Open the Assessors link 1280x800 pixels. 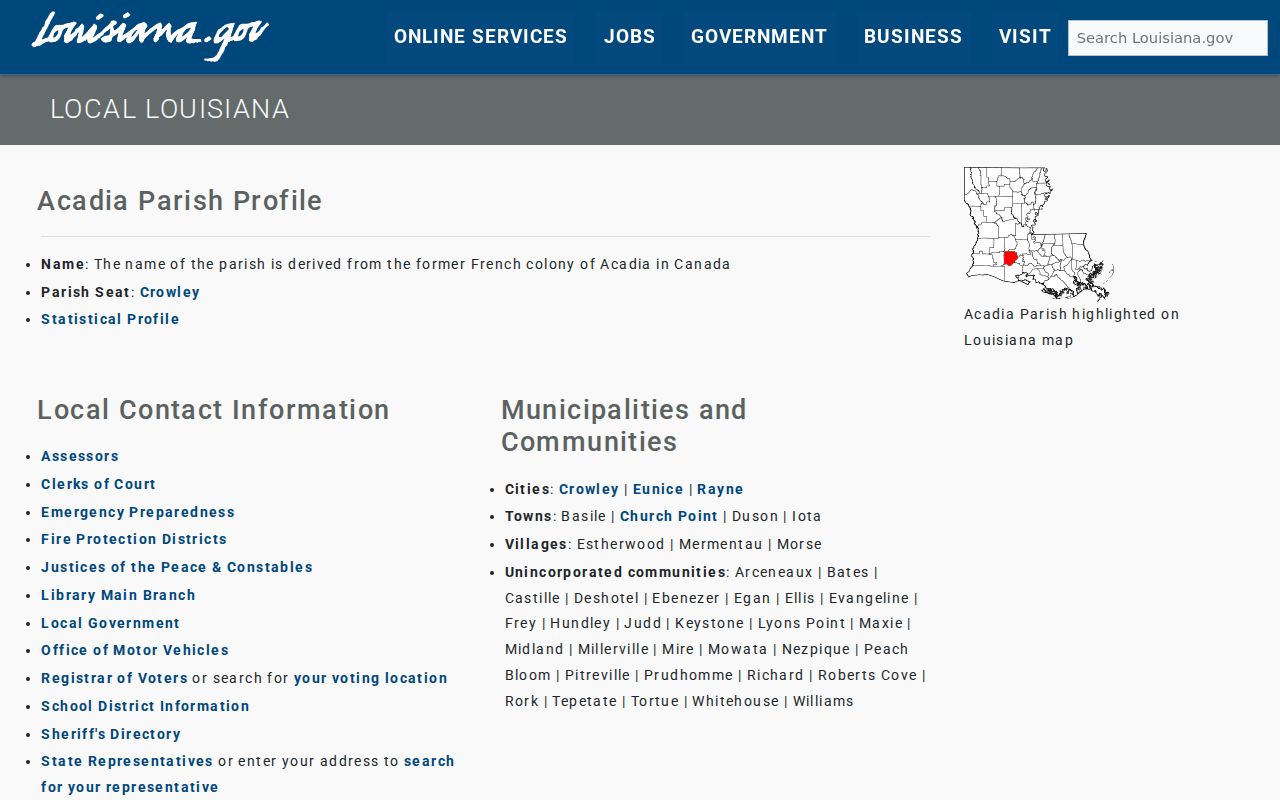click(x=80, y=456)
